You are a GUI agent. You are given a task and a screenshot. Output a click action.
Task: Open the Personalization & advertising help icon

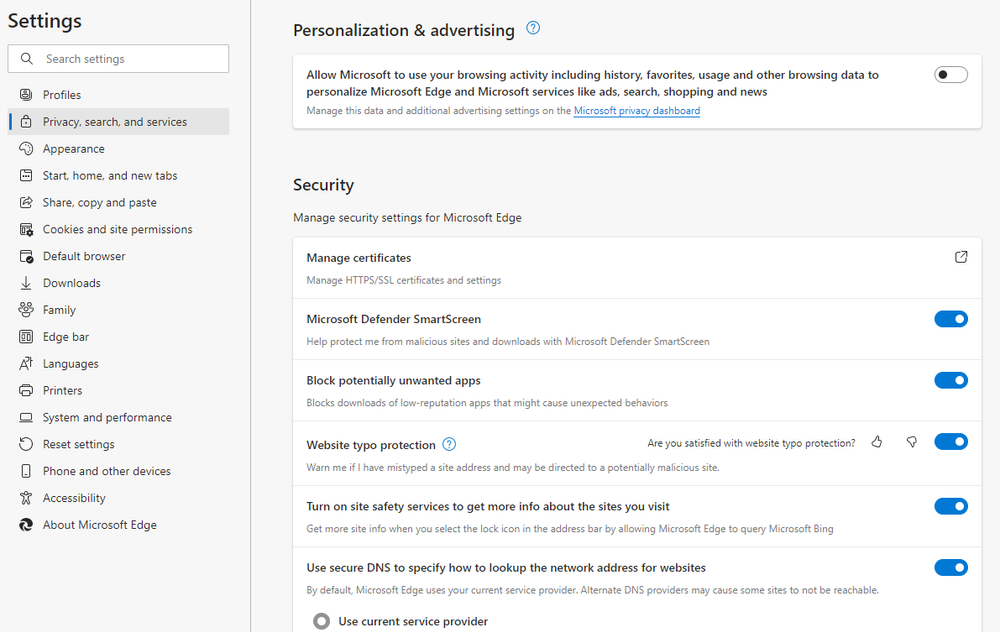point(532,29)
